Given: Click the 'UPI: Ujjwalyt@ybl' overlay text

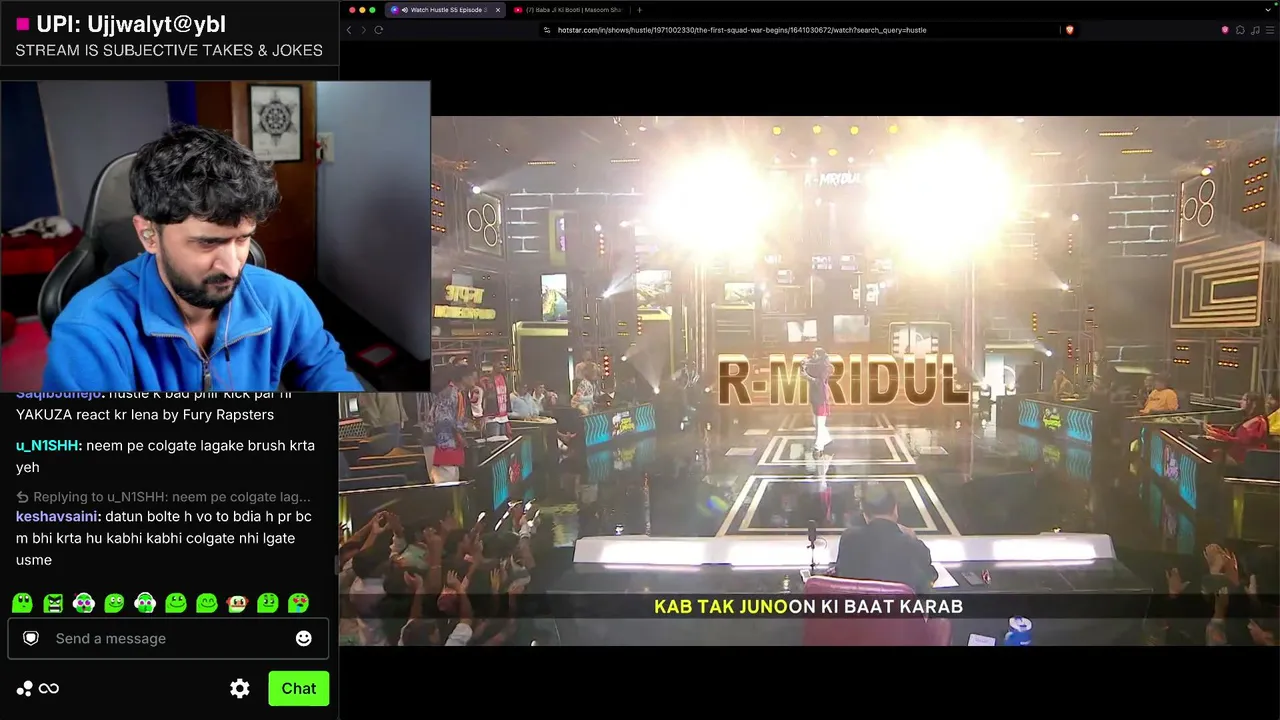Looking at the screenshot, I should point(131,24).
